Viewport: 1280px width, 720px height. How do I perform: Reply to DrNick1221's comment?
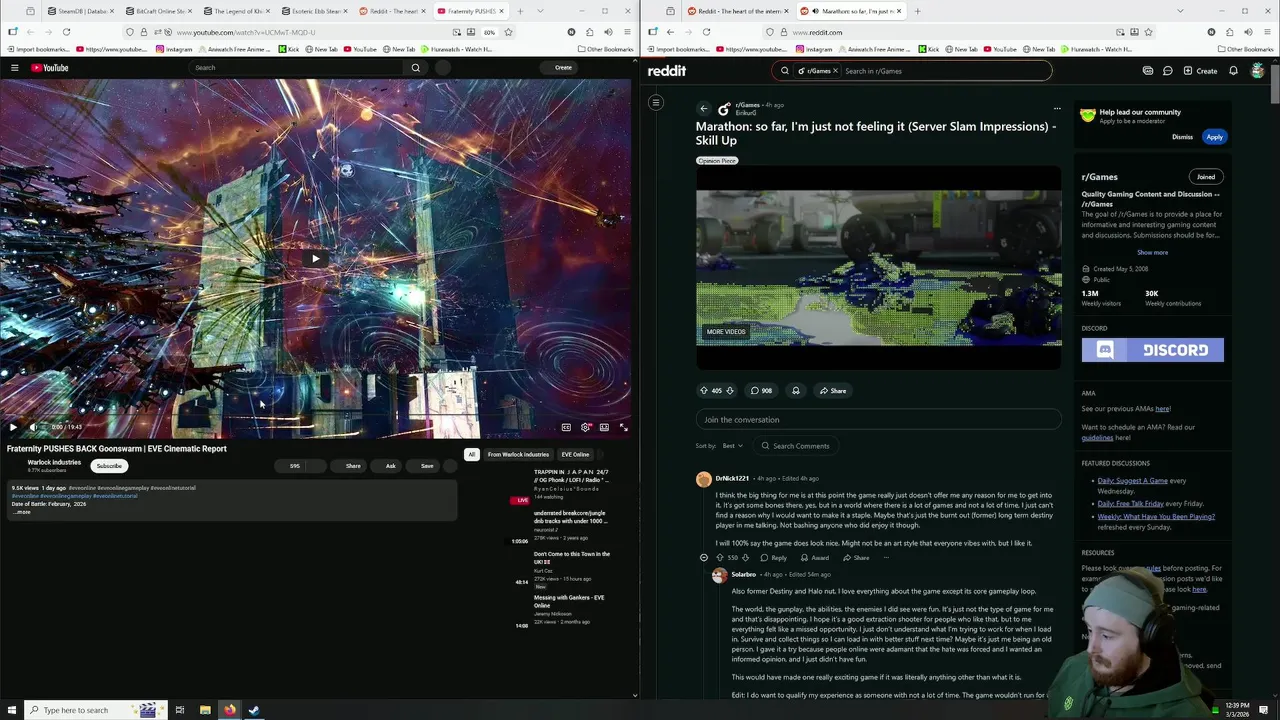coord(774,558)
